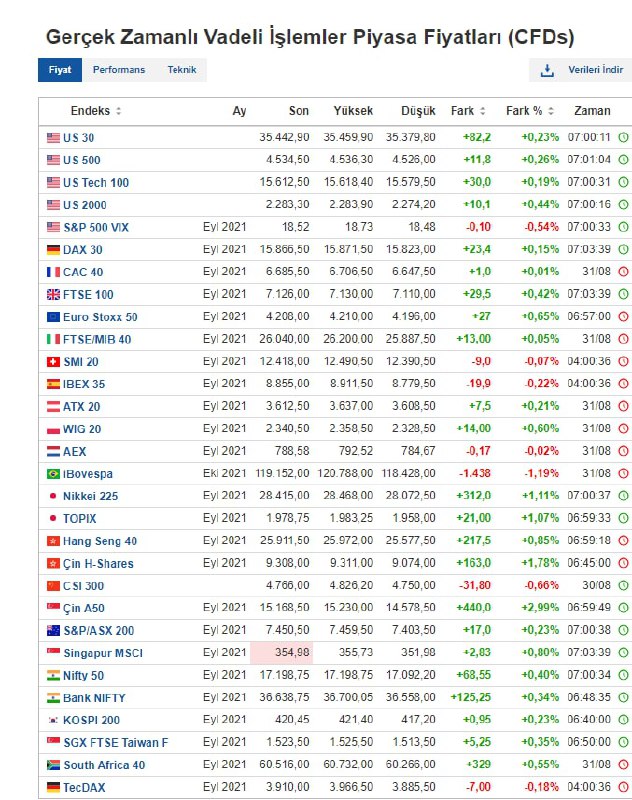Sort table by Fark column
Viewport: 632px width, 800px height.
[468, 111]
